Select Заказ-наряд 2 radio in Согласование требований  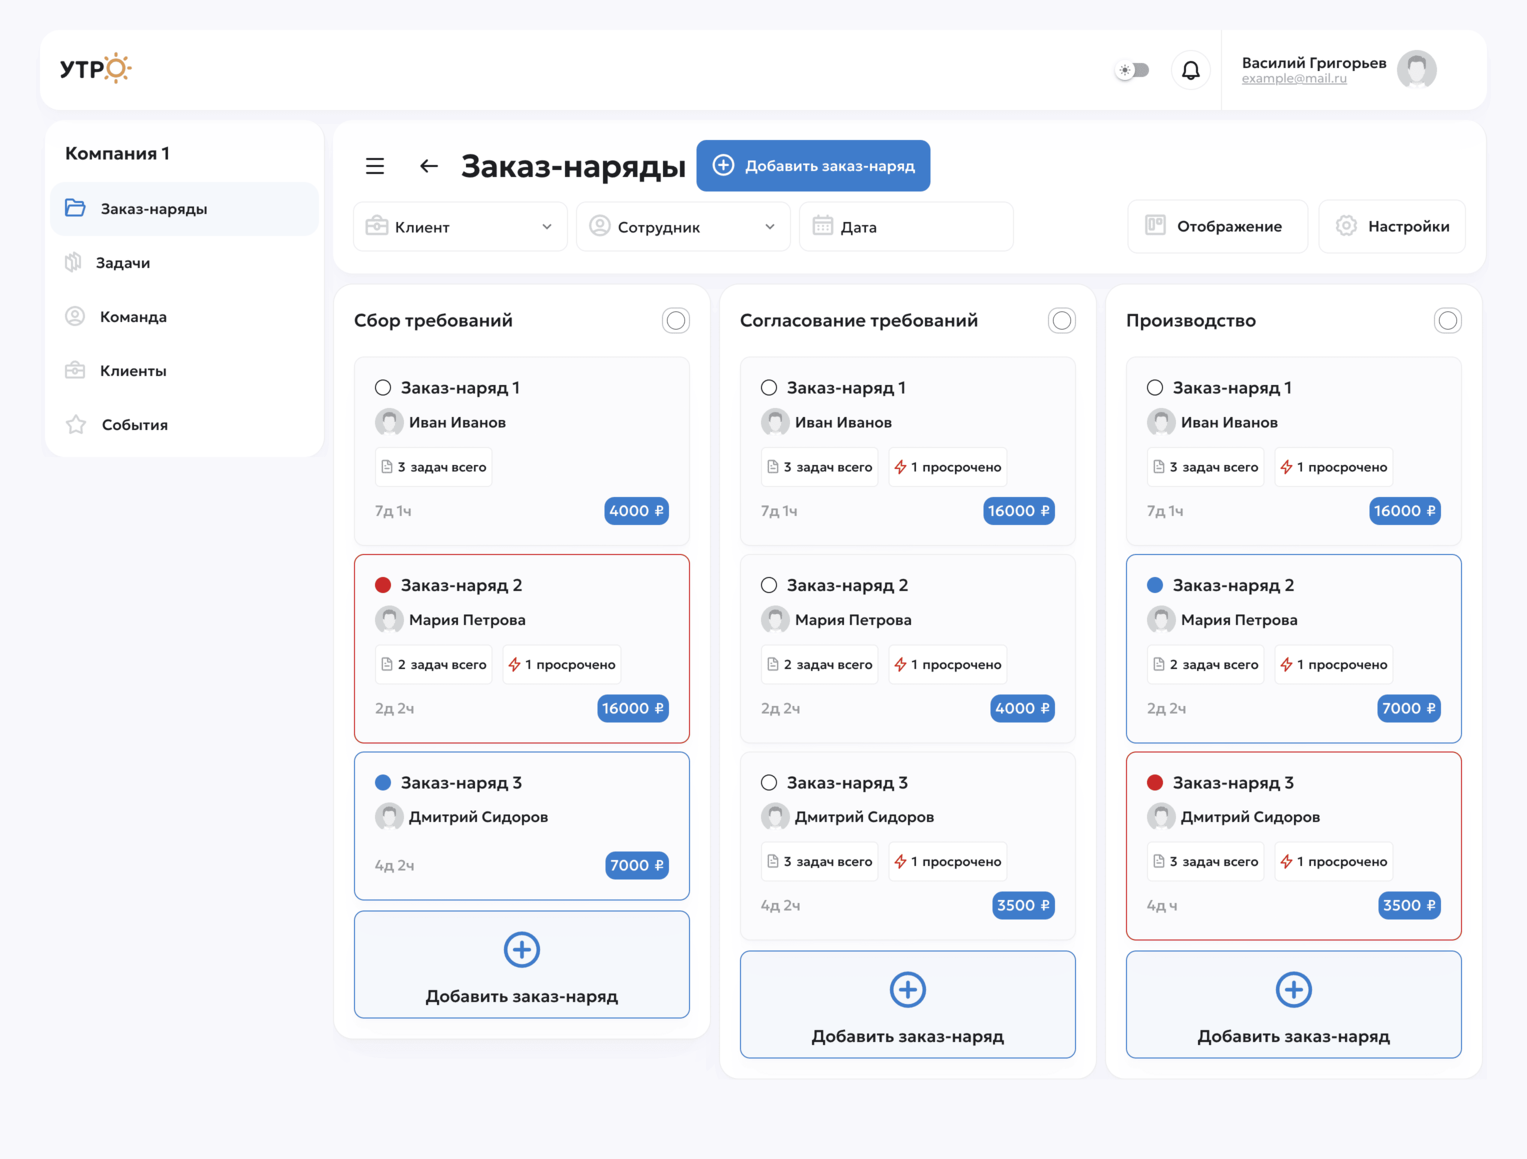coord(769,585)
